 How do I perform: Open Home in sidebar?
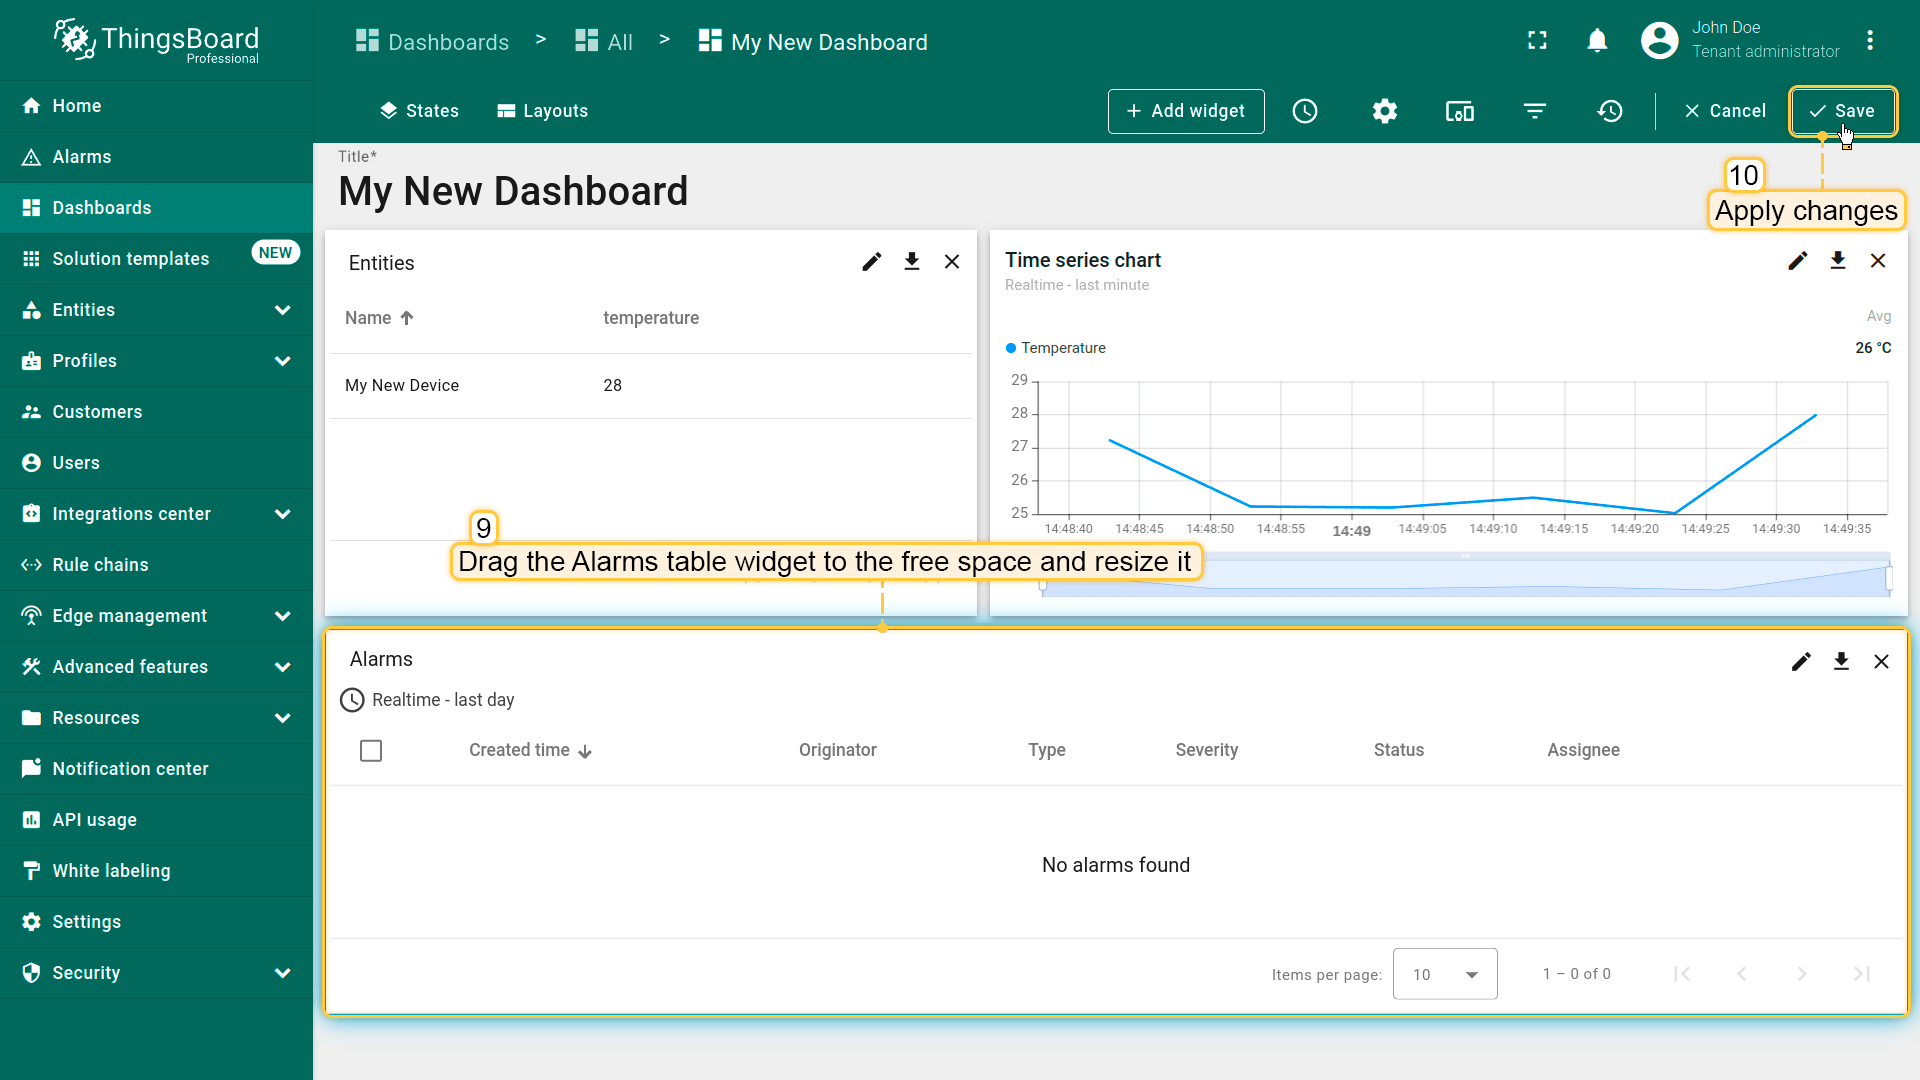[x=156, y=106]
